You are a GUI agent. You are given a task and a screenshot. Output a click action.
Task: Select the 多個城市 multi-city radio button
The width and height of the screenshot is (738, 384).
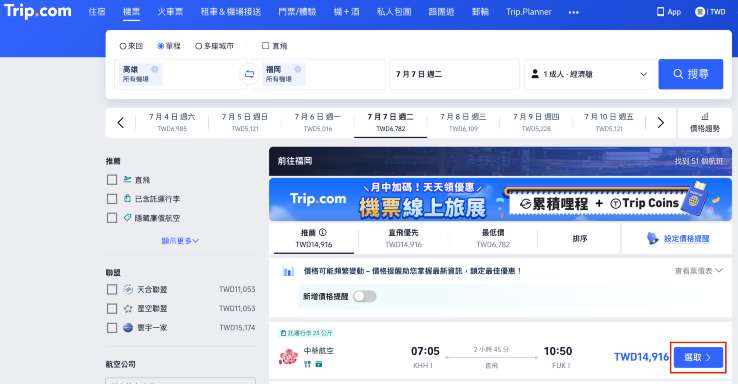[x=199, y=46]
